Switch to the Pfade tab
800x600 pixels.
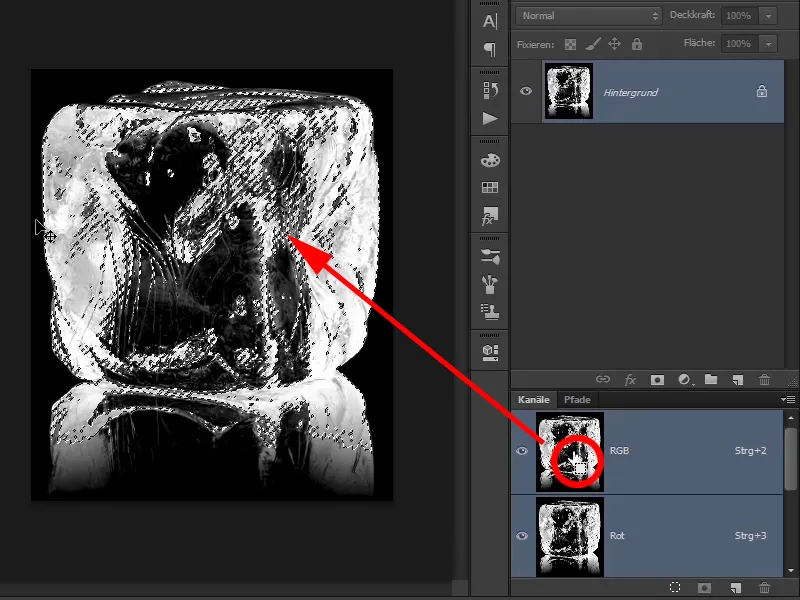tap(577, 399)
